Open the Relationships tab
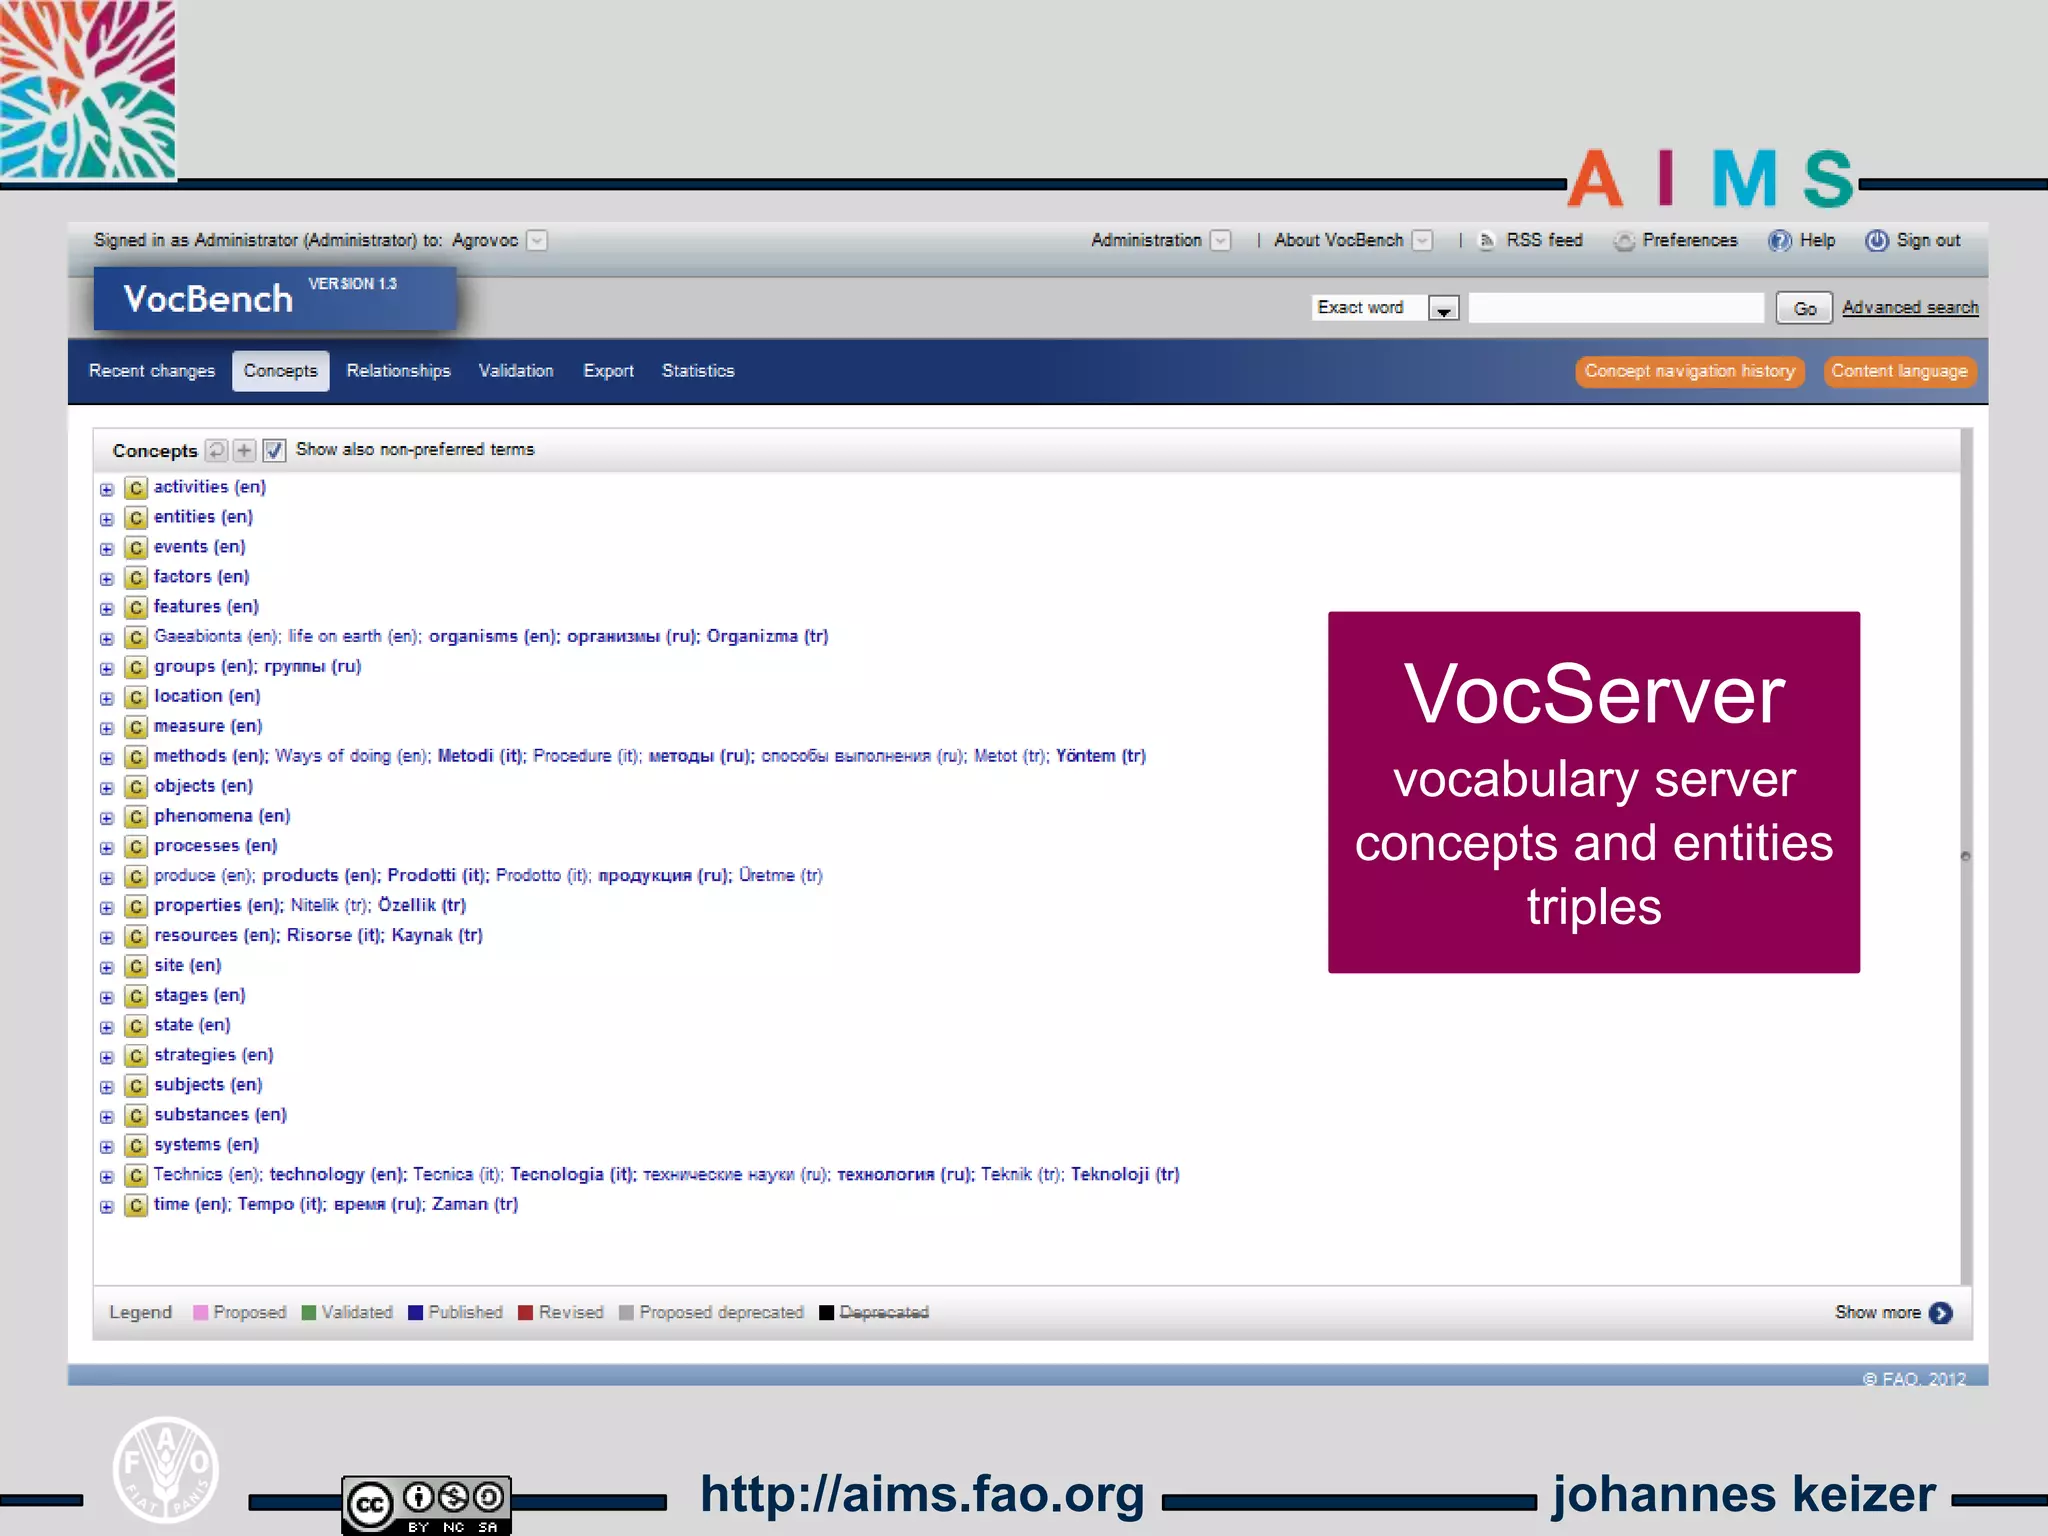Screen dimensions: 2048x1536 tap(398, 371)
